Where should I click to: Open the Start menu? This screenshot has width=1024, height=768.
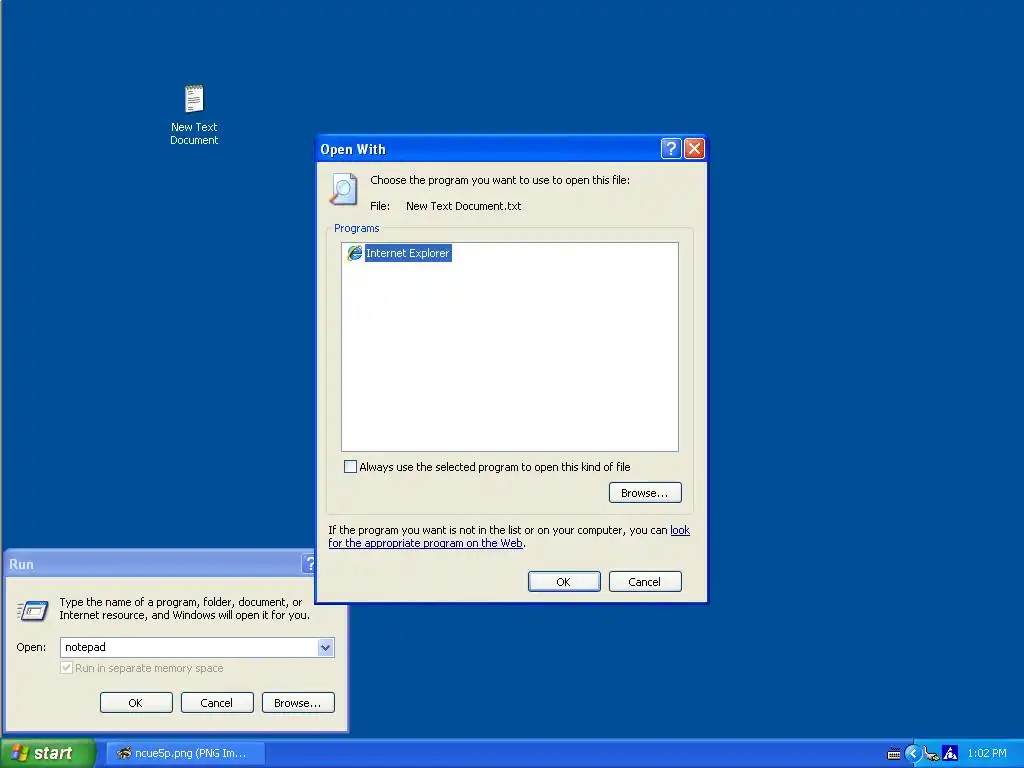pos(48,753)
